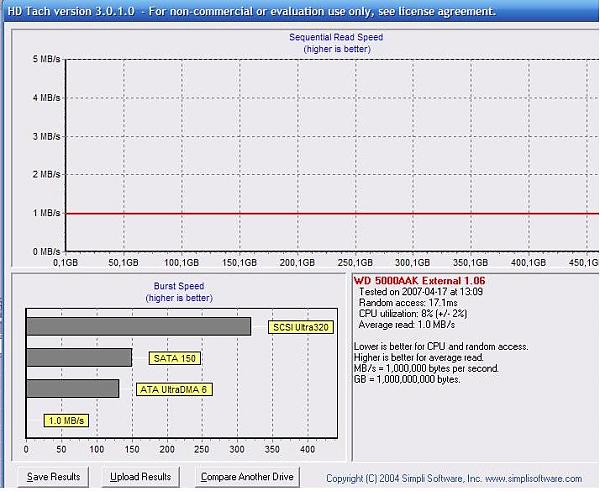
Task: Click Random access: 17.1ms text
Action: coord(408,303)
